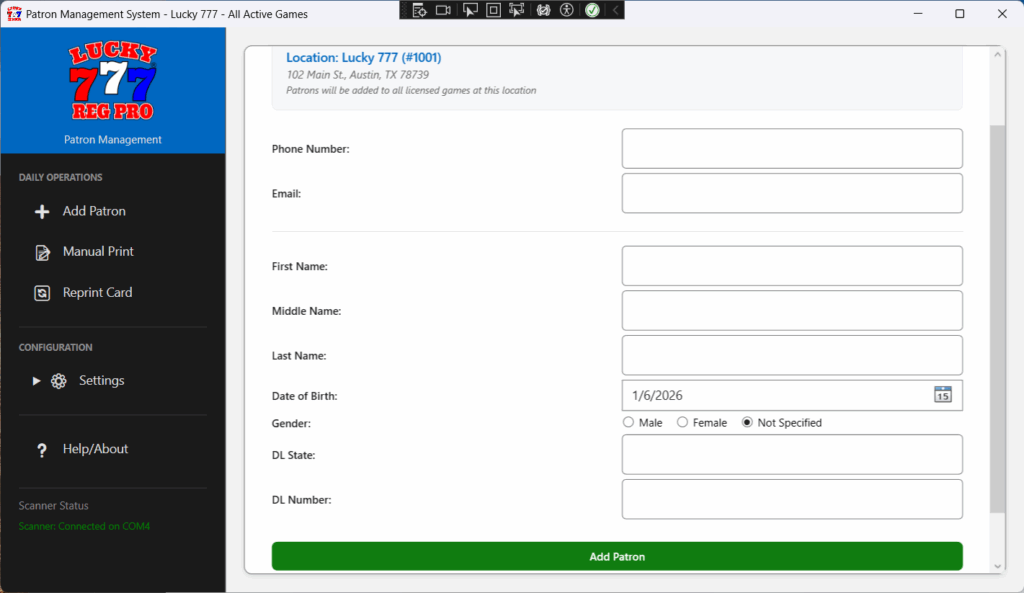Click the scrollbar down arrow
The image size is (1024, 593).
point(997,566)
